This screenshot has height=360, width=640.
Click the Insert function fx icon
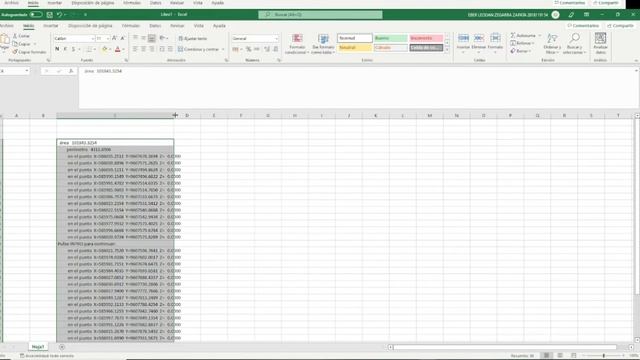pyautogui.click(x=71, y=71)
